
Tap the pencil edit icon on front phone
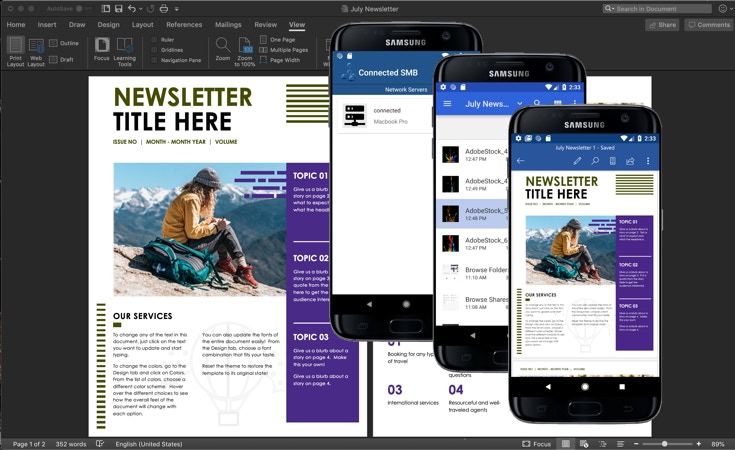[x=577, y=161]
